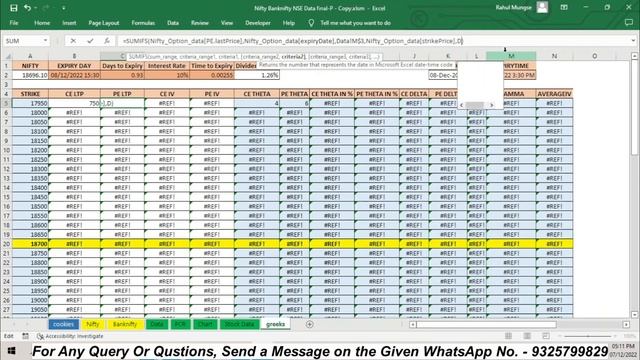Open the View ribbon tab
Screen dimensions: 640x360
tap(227, 23)
